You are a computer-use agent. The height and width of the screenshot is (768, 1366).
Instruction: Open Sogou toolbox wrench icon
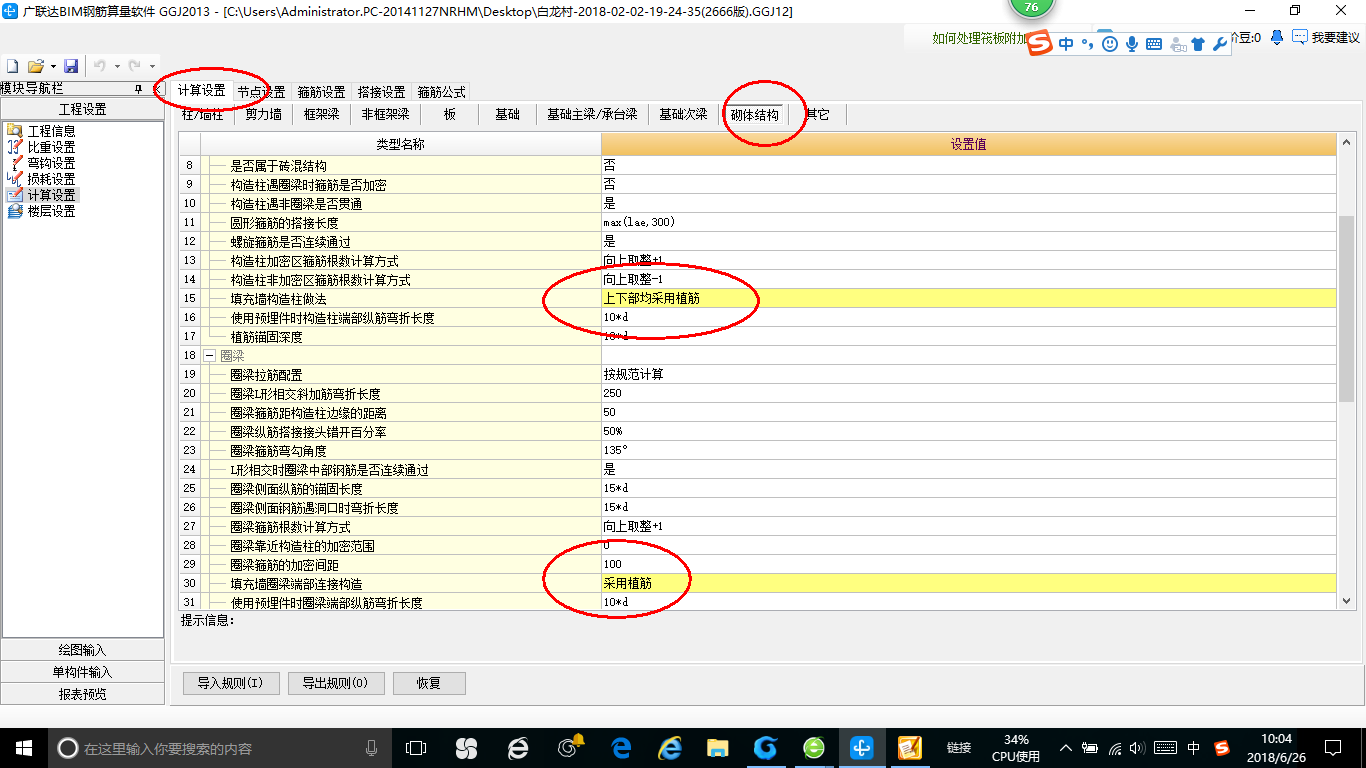click(1219, 44)
